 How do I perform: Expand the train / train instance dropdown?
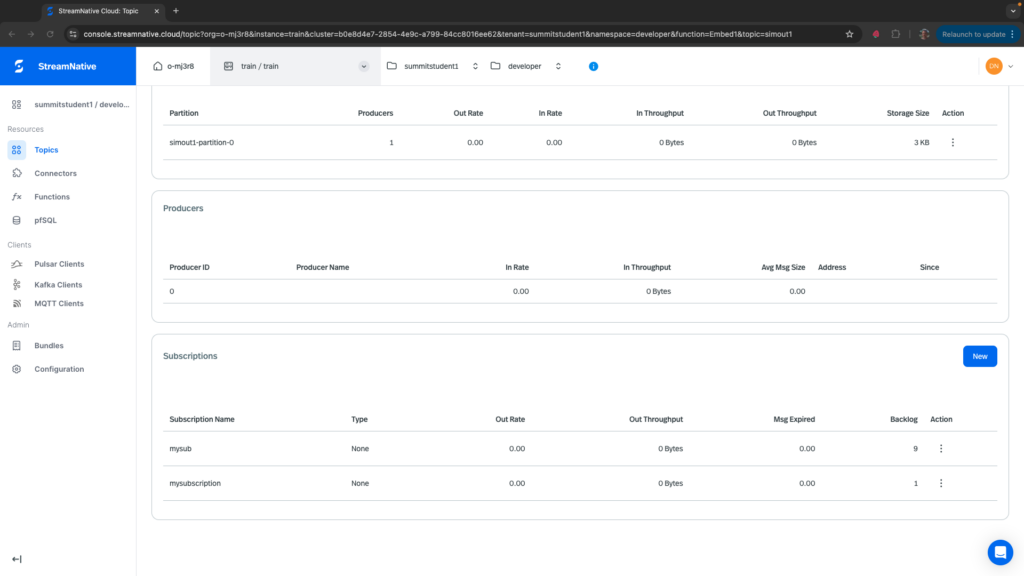pos(364,66)
